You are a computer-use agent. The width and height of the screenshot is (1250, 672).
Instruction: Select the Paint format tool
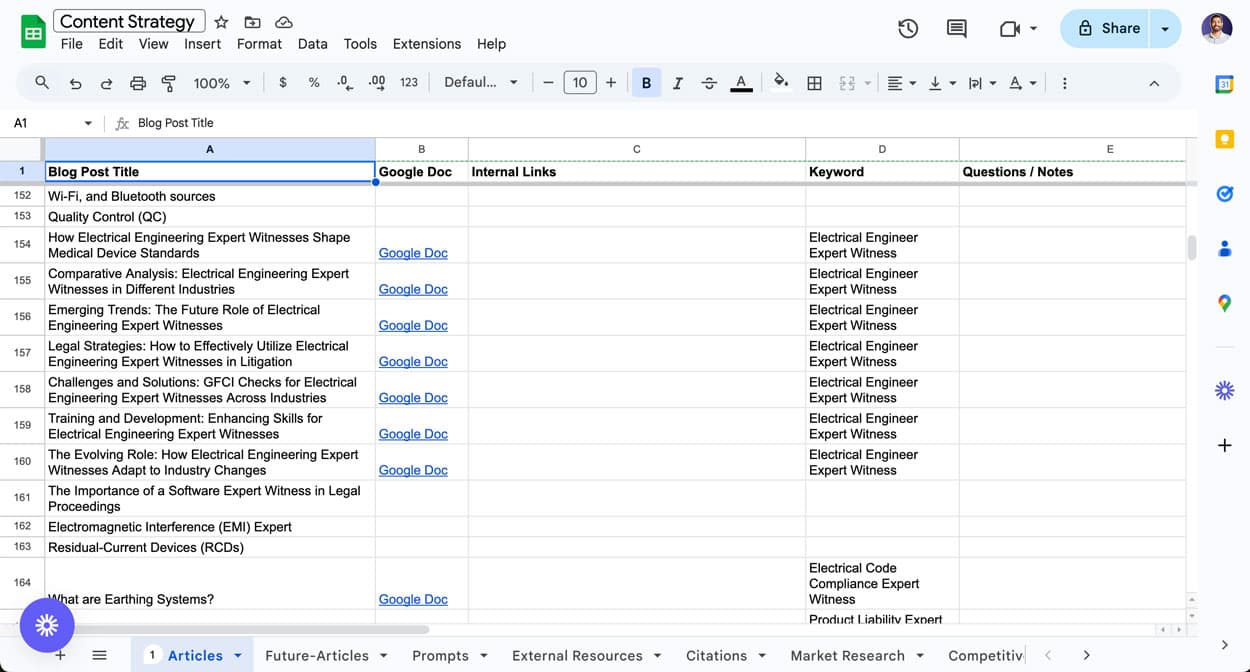click(x=170, y=82)
